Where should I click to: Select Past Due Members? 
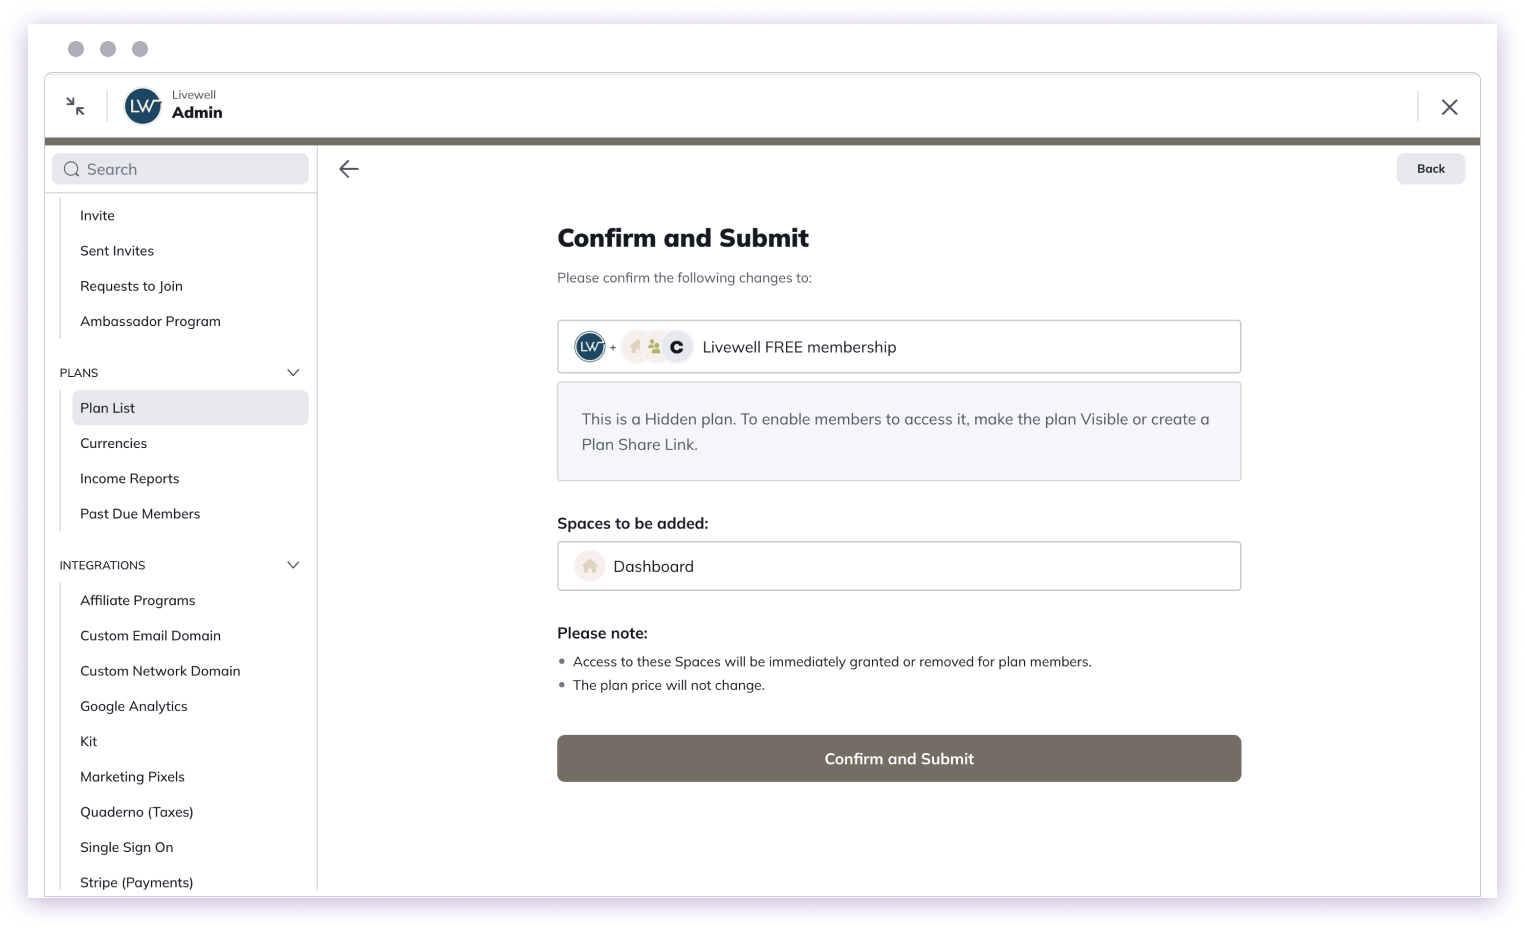(x=140, y=513)
